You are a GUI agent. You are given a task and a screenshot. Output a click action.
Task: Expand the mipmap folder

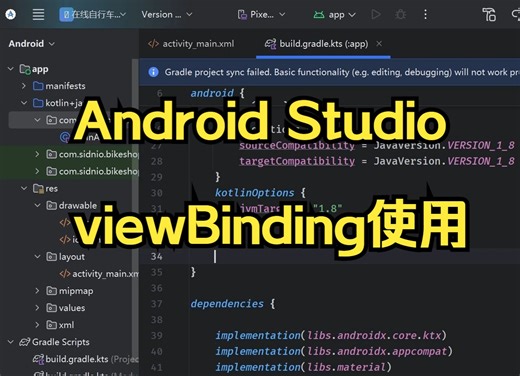pyautogui.click(x=37, y=291)
